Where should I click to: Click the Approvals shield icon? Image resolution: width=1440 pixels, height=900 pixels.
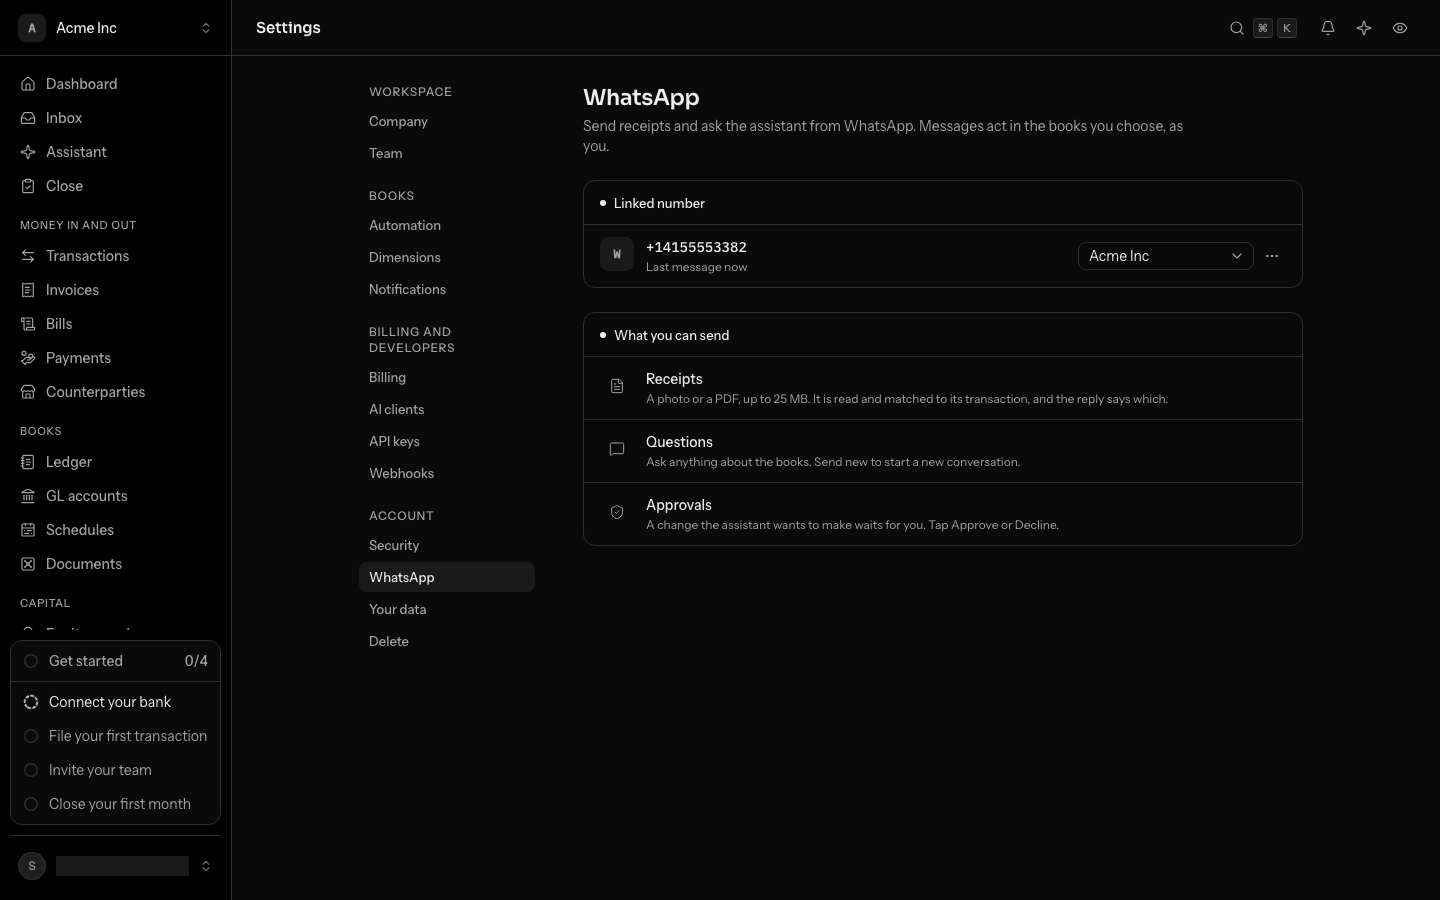coord(617,512)
